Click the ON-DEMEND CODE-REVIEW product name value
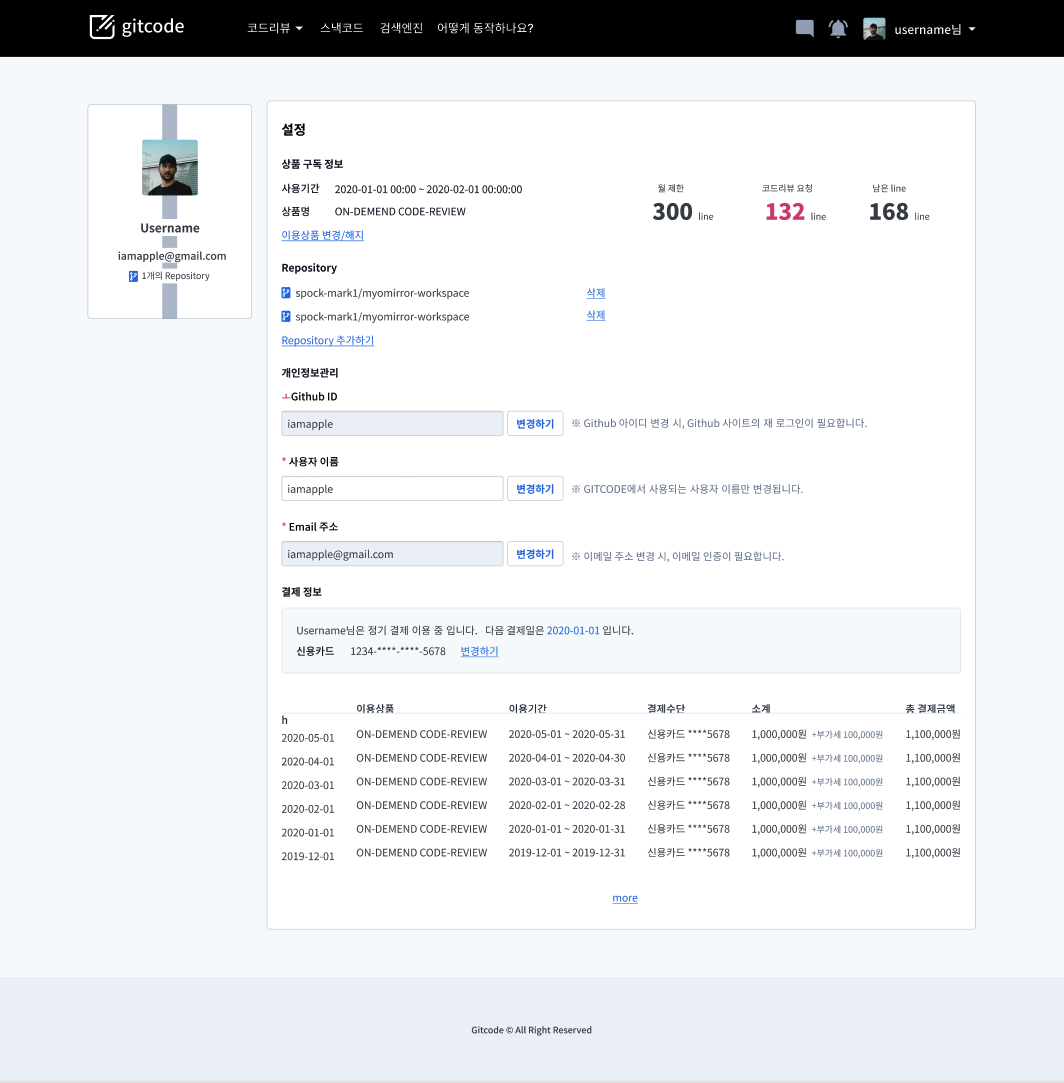This screenshot has width=1064, height=1083. pyautogui.click(x=400, y=211)
